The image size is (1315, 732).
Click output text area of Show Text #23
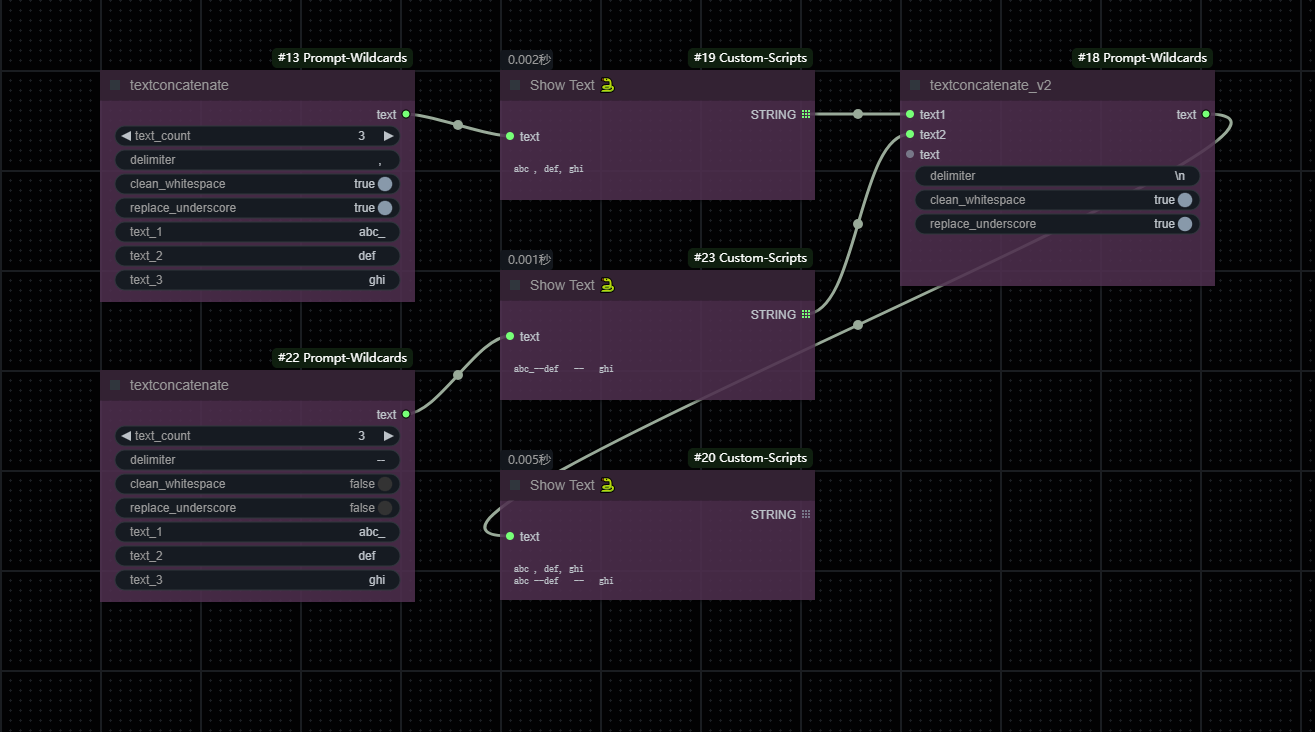pos(657,375)
